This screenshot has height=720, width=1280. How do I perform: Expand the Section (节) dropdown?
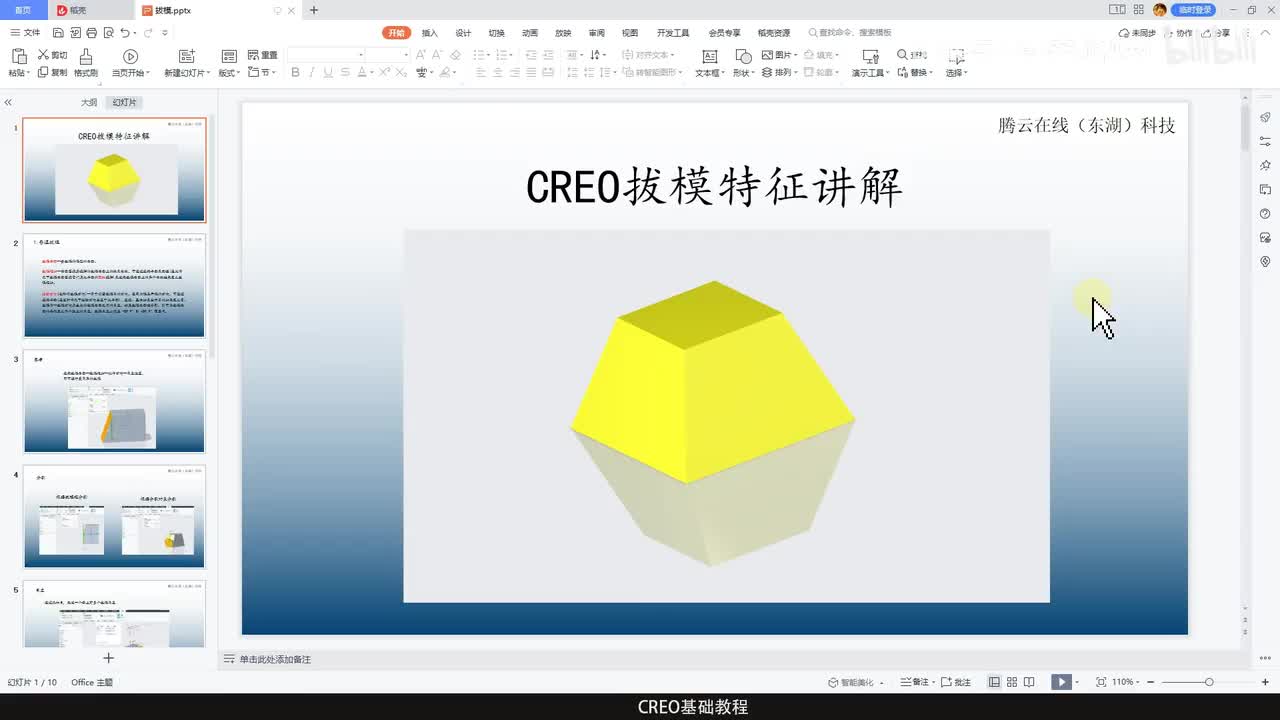pos(272,74)
